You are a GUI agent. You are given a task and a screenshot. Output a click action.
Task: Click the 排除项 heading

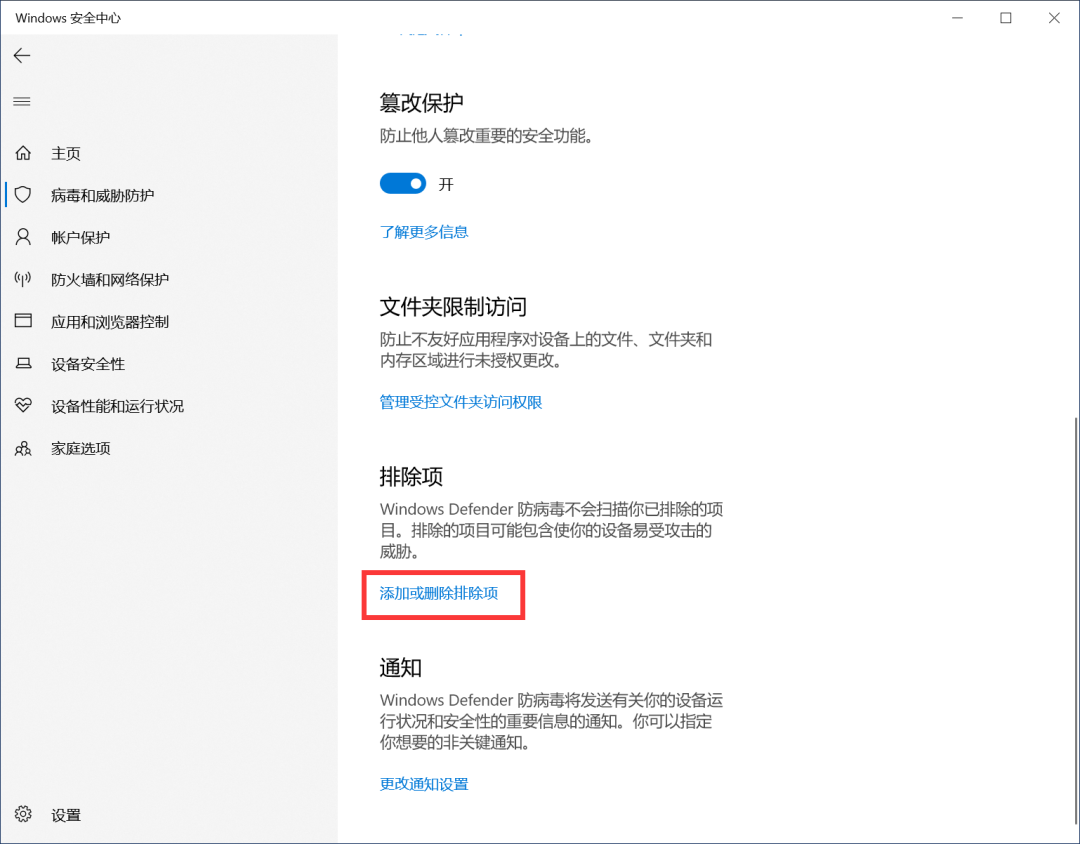click(411, 476)
